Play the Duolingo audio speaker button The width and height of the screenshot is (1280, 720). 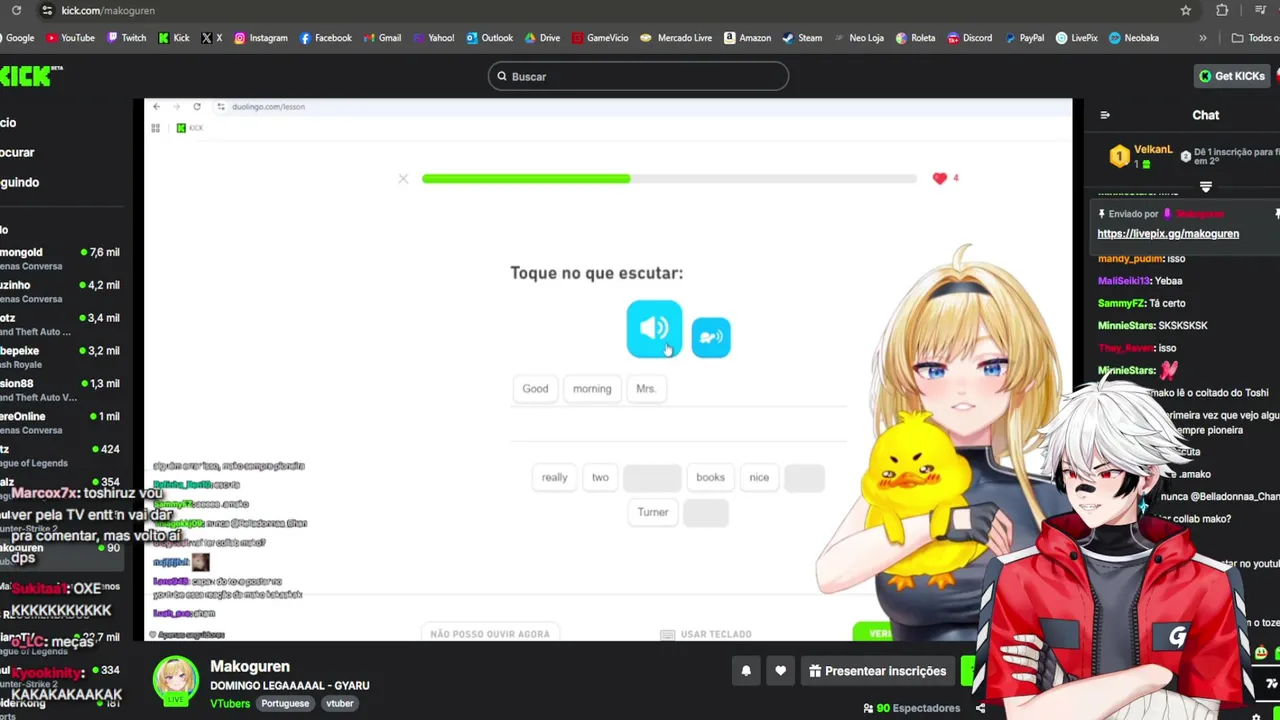click(x=654, y=329)
